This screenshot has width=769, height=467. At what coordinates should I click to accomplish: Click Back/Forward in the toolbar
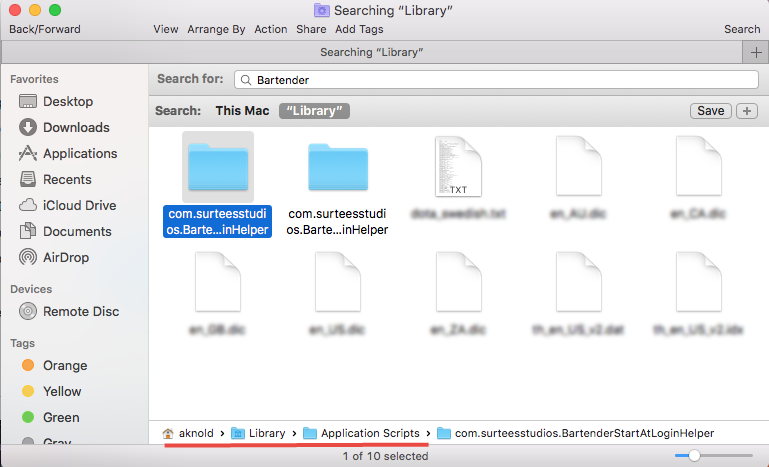(45, 29)
